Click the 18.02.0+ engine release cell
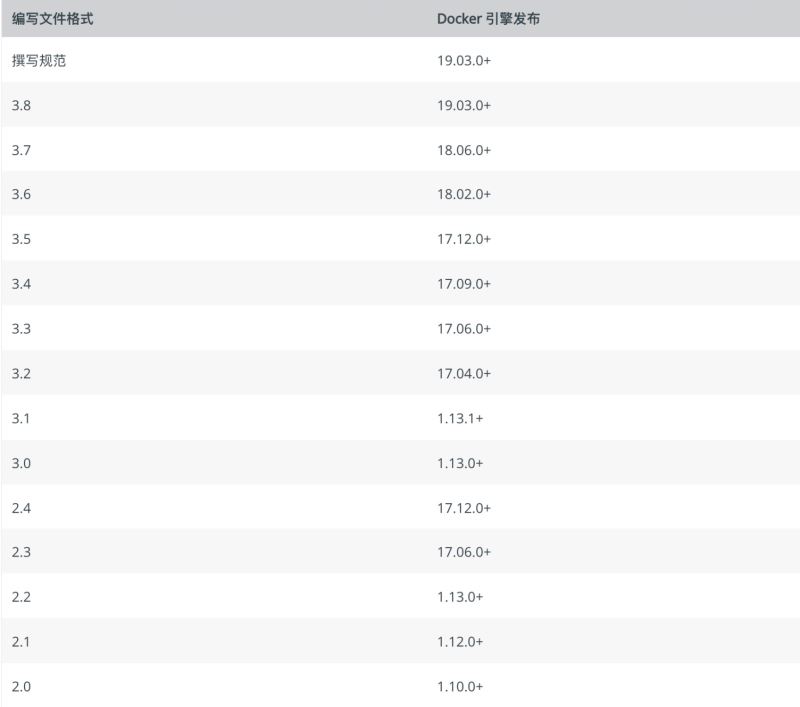800x707 pixels. 464,194
